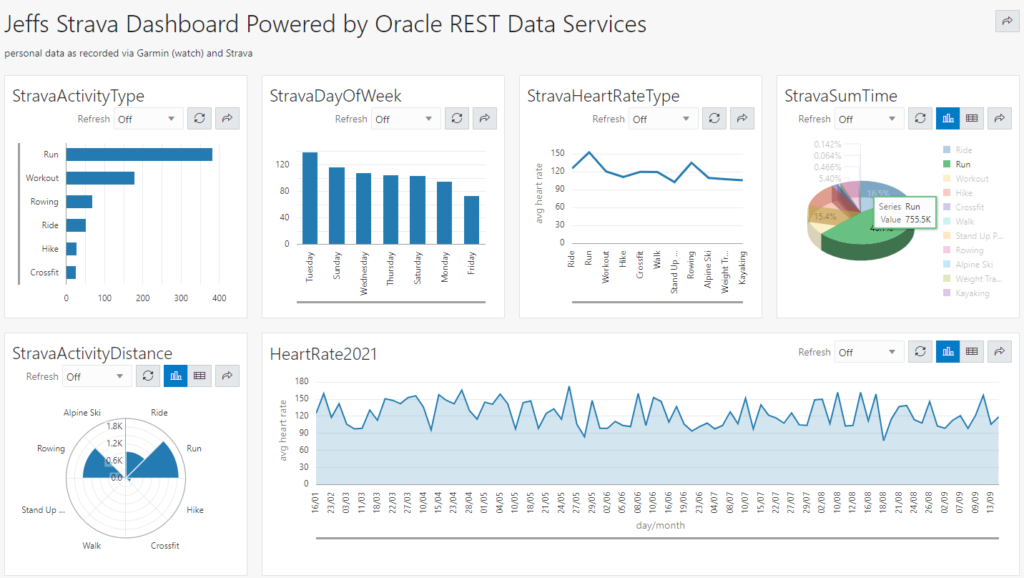The height and width of the screenshot is (578, 1024).
Task: Click the Workout bar in StravaActivityType
Action: click(100, 178)
